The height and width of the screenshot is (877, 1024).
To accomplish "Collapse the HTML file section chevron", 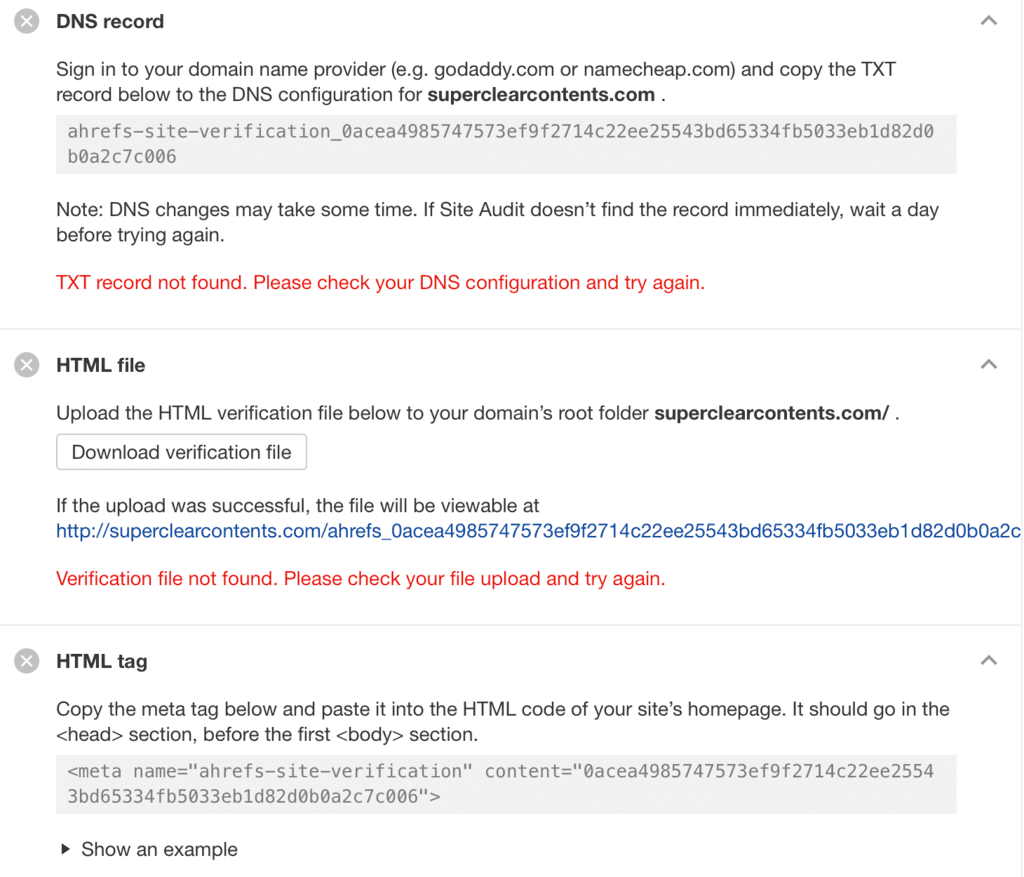I will [988, 365].
